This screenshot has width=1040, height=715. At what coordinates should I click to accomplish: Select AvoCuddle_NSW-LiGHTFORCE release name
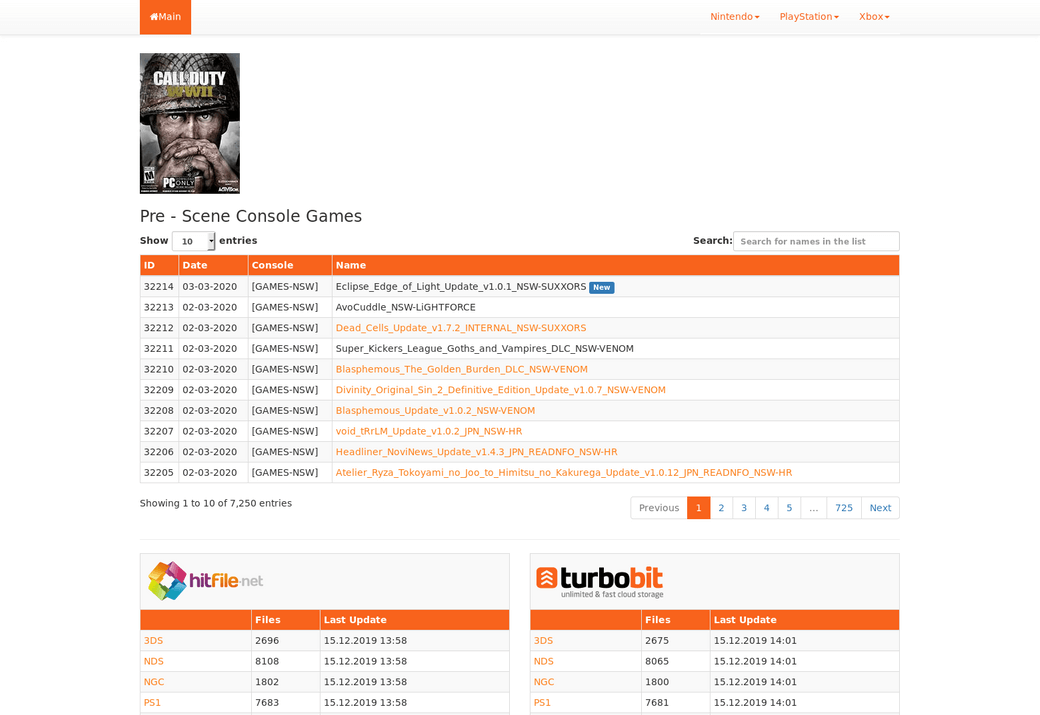pos(405,307)
